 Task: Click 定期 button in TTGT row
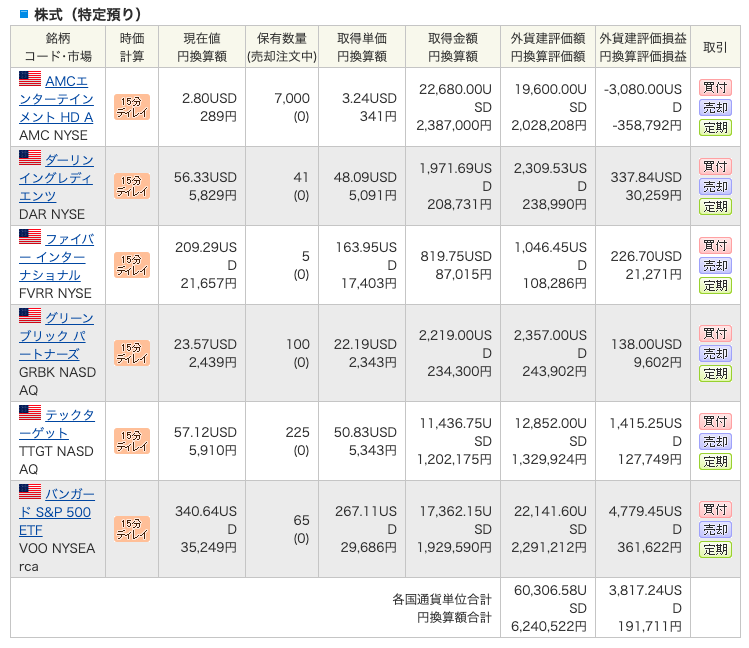715,462
